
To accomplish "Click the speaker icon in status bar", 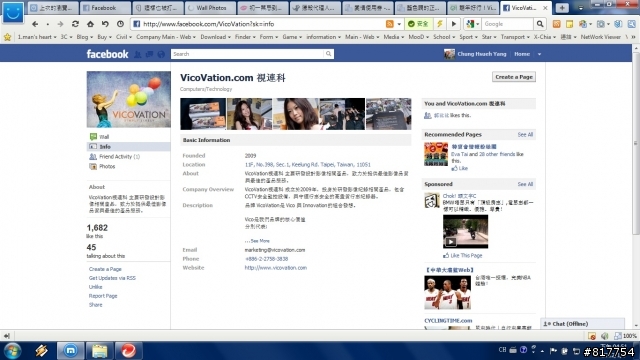I will point(605,336).
